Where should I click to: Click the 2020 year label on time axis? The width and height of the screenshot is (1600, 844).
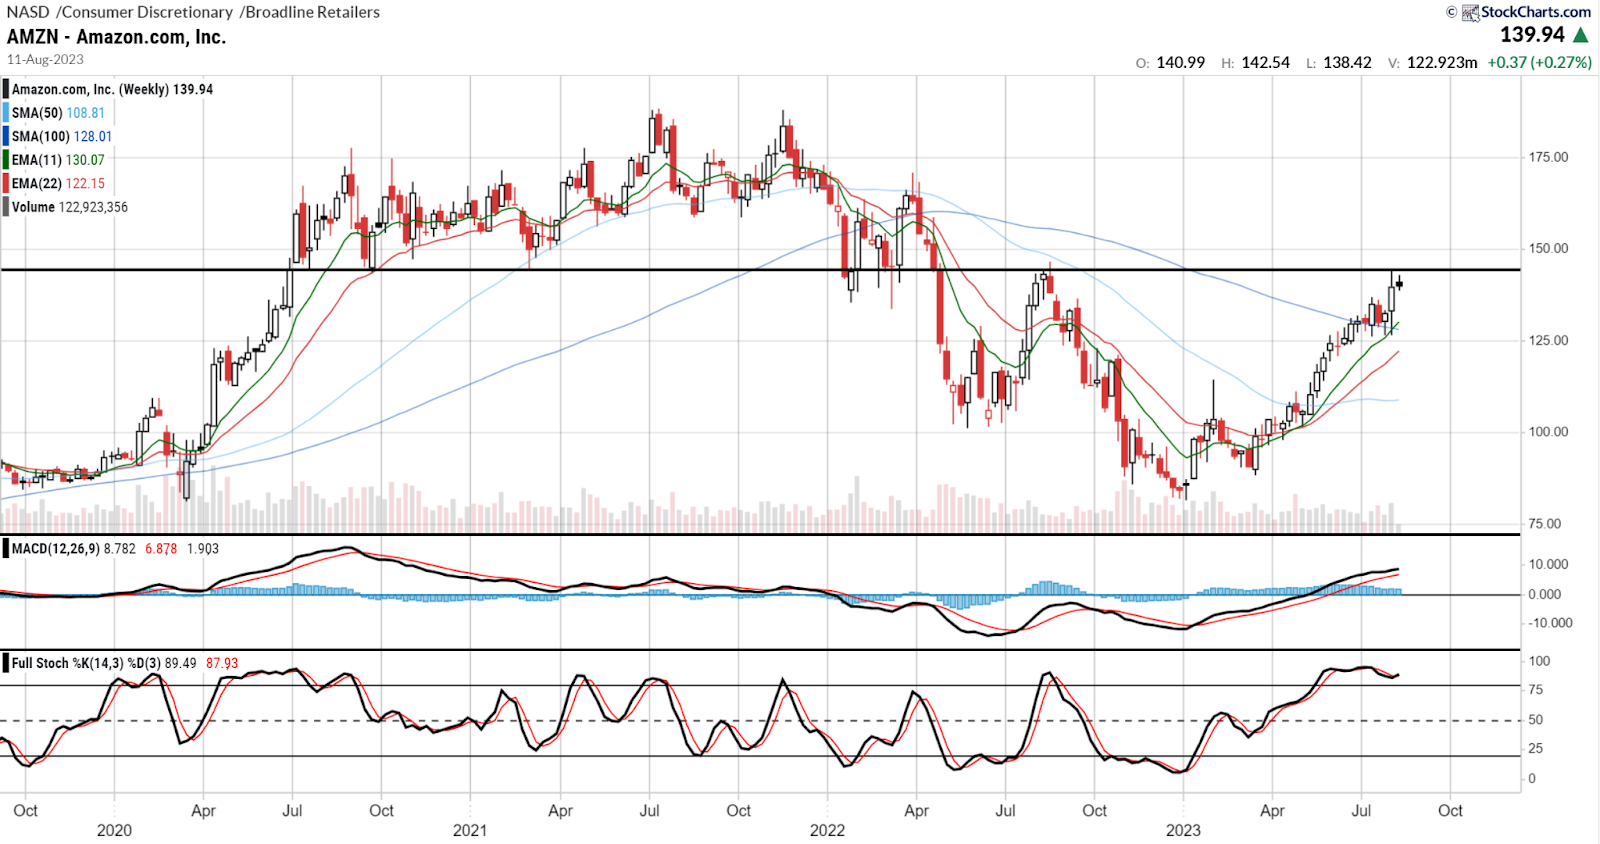114,830
